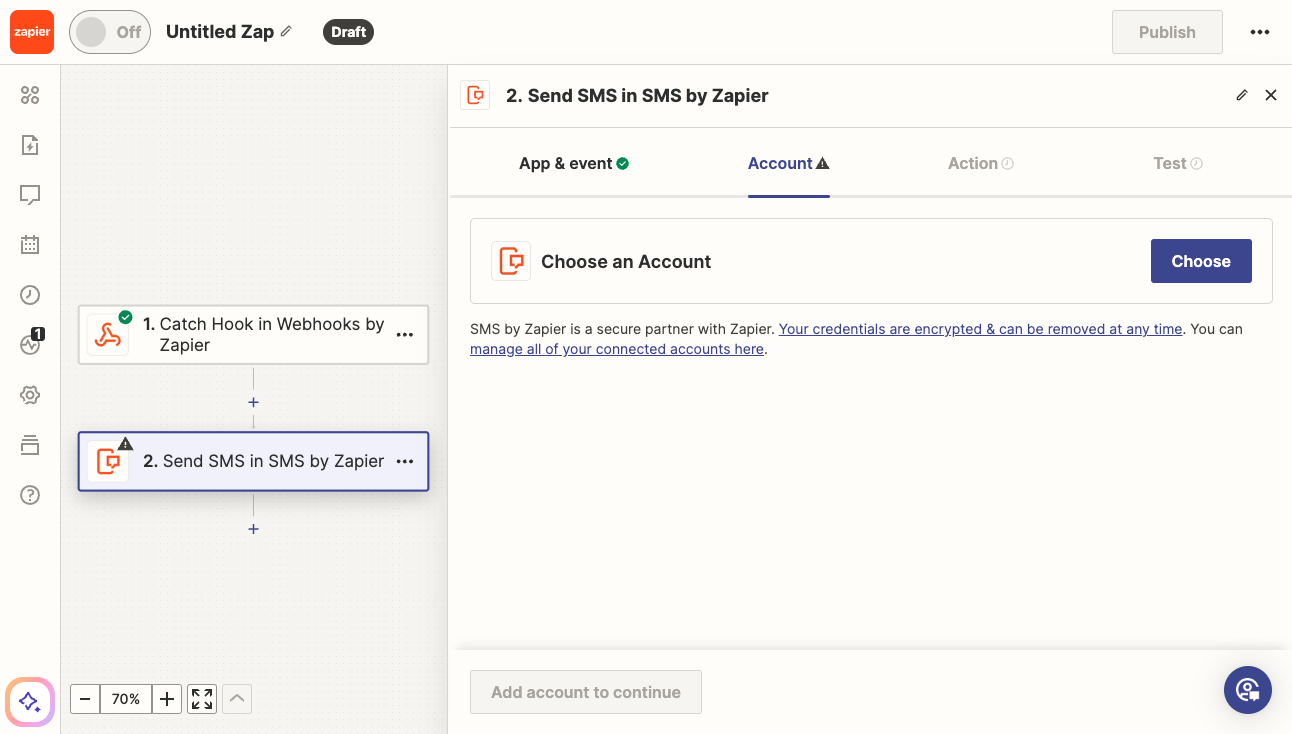This screenshot has width=1292, height=734.
Task: Open the apps grid icon in sidebar
Action: point(30,95)
